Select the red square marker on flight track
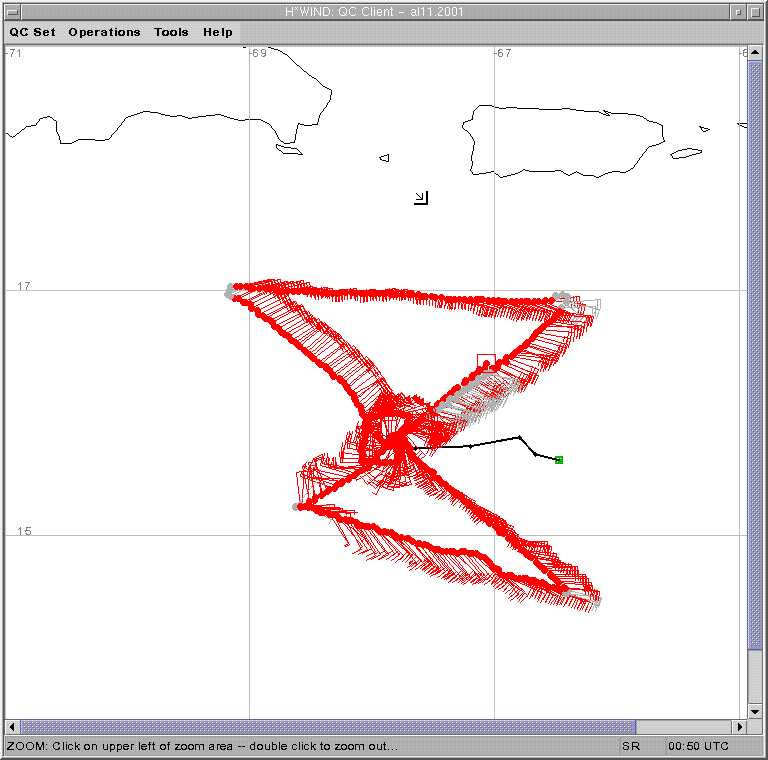This screenshot has width=768, height=760. (486, 362)
